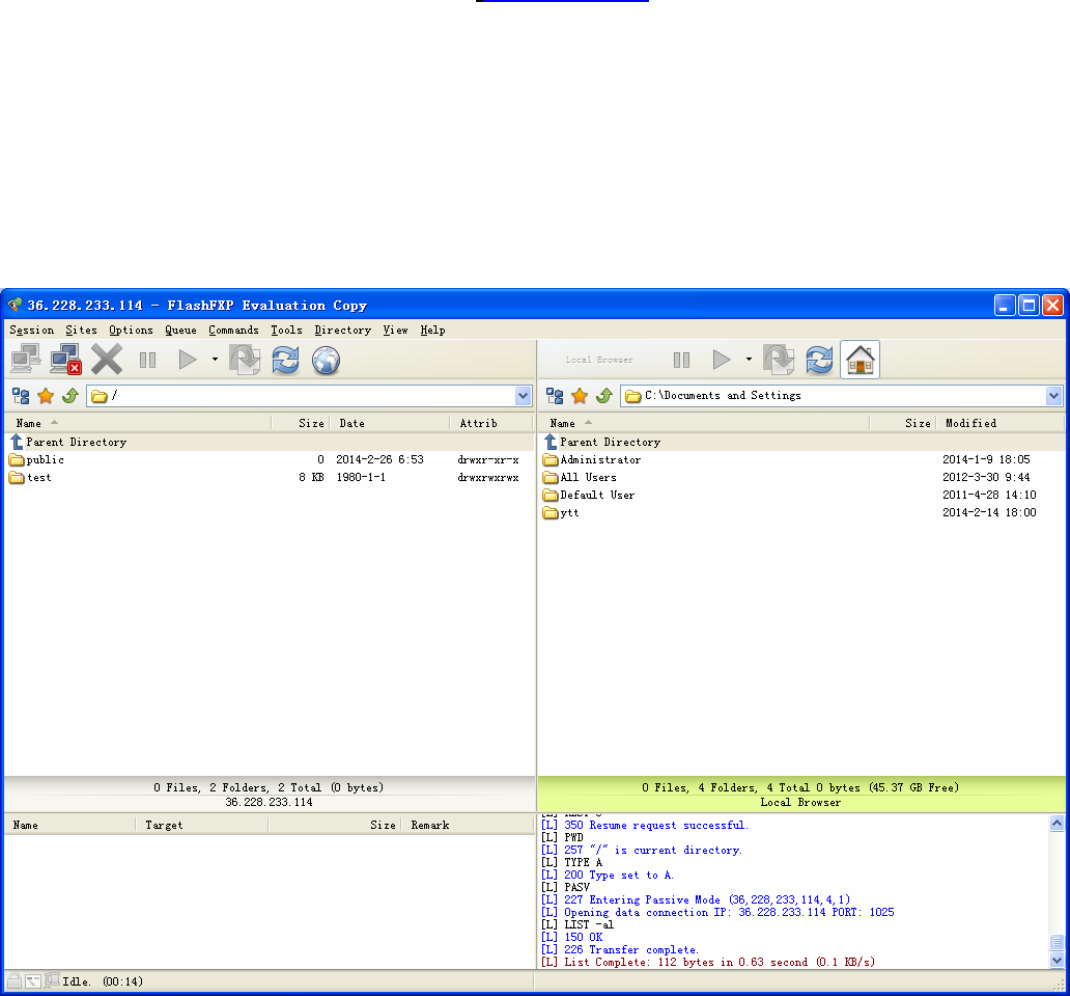Screen dimensions: 1070x996
Task: Open the Help menu
Action: point(433,330)
